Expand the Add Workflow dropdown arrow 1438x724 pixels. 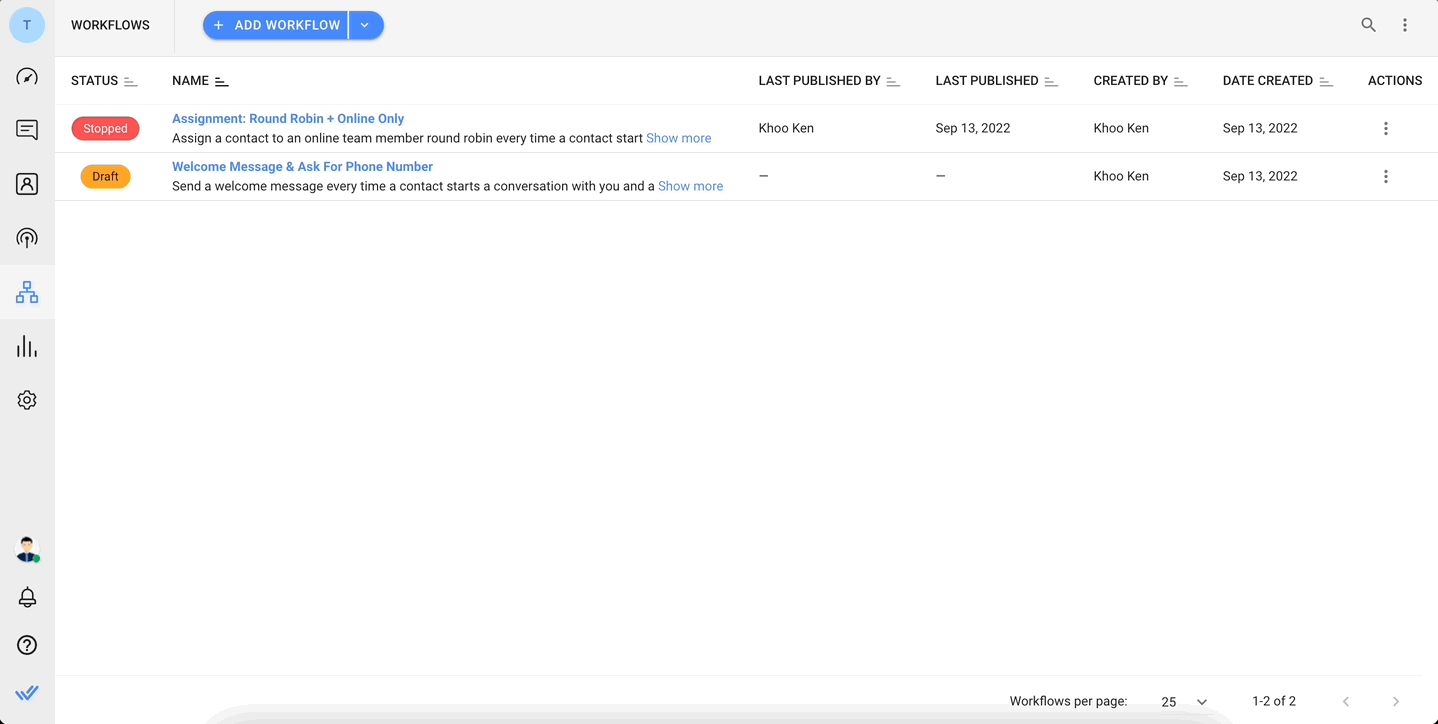click(366, 25)
